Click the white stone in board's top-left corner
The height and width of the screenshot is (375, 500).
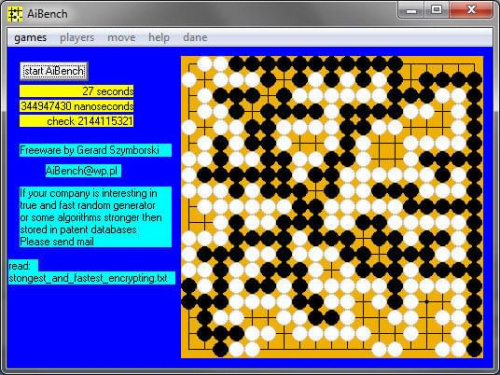[205, 64]
